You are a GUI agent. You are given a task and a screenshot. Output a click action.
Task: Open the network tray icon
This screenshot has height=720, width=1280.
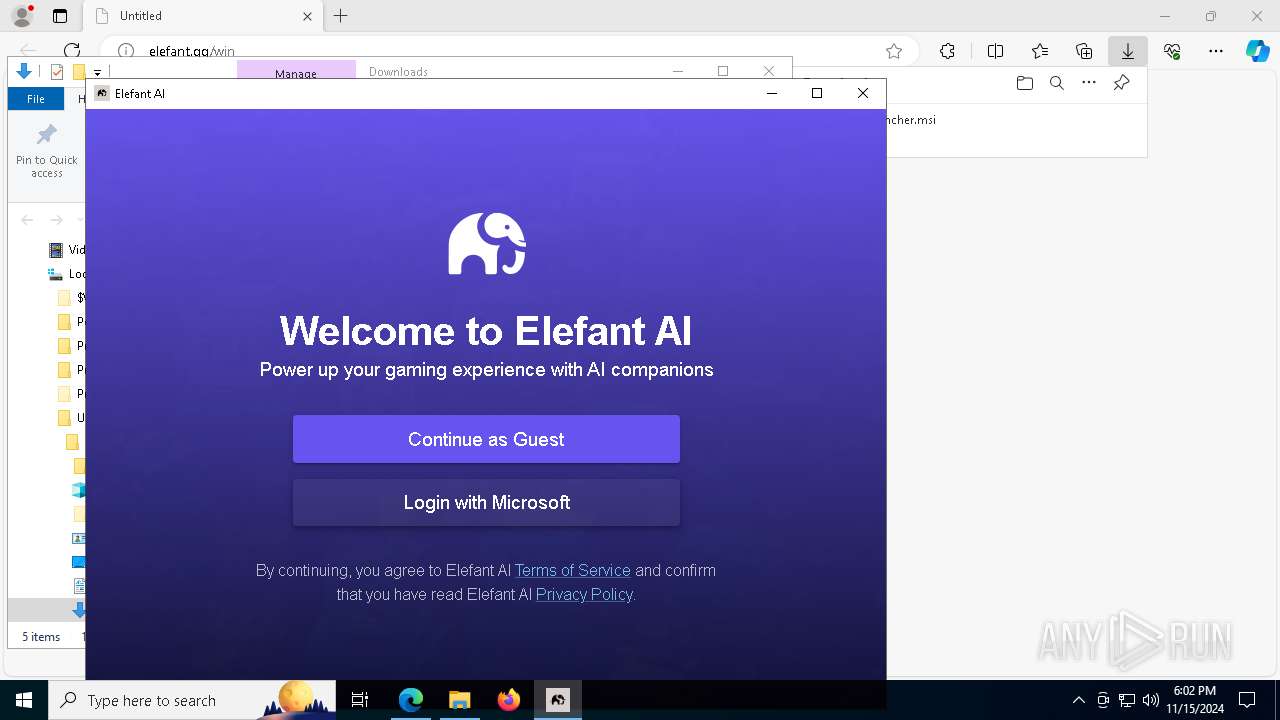pos(1127,700)
